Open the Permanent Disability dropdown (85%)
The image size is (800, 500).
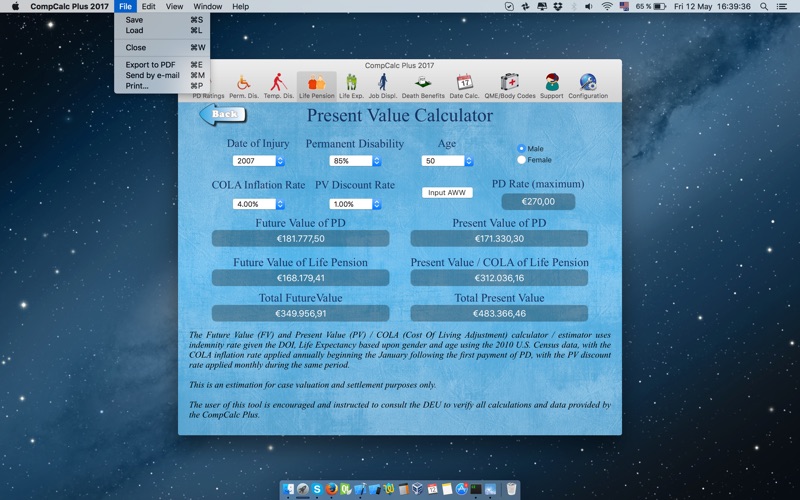355,161
